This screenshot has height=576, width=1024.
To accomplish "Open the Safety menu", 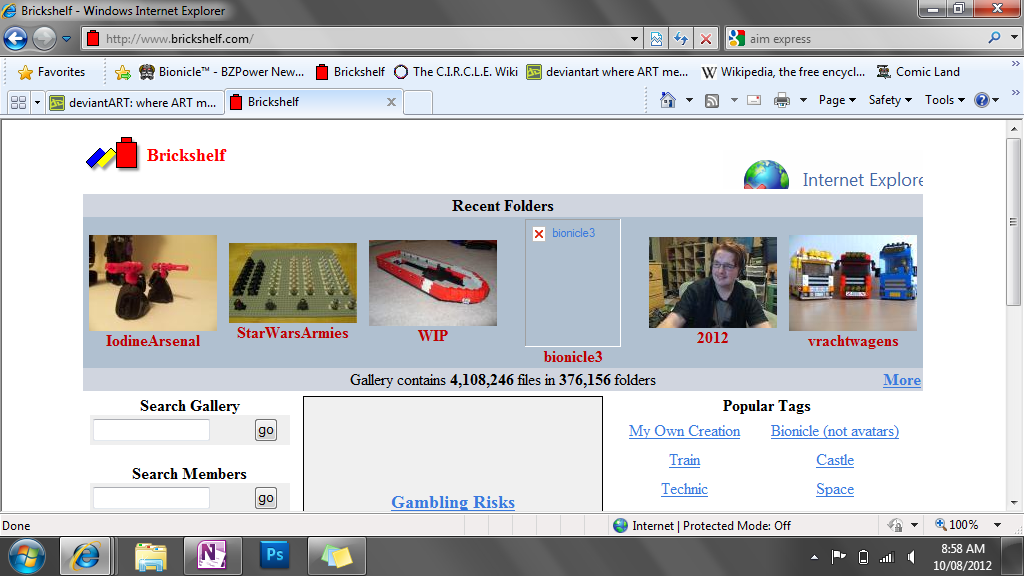I will coord(890,100).
